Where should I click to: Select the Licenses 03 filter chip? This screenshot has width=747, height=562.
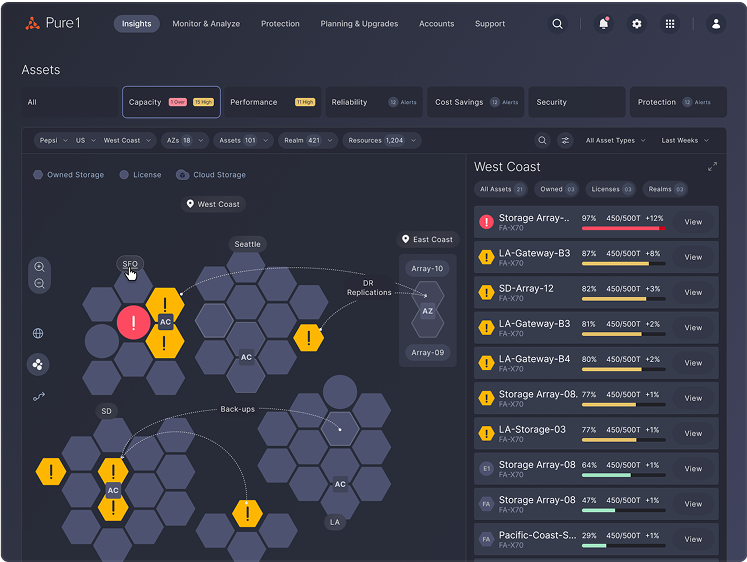click(x=611, y=189)
